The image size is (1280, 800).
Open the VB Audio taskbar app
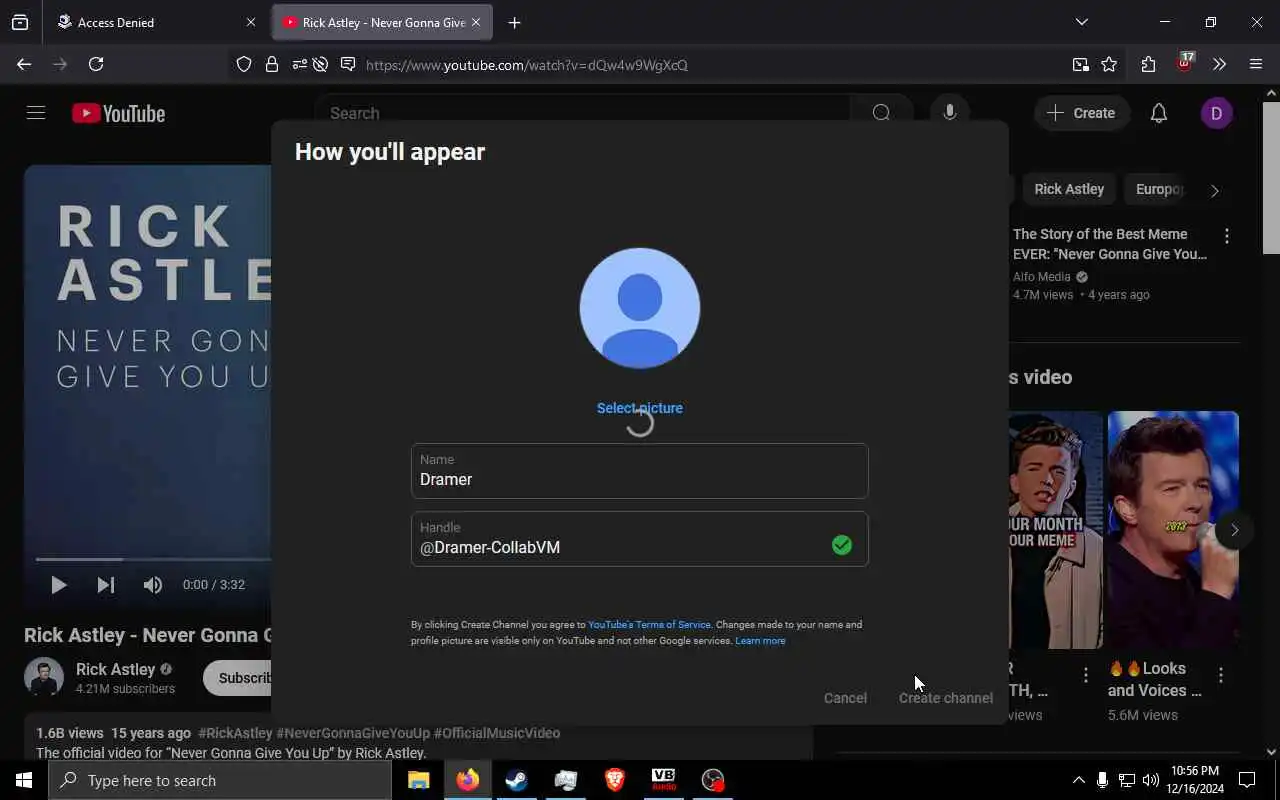coord(663,780)
